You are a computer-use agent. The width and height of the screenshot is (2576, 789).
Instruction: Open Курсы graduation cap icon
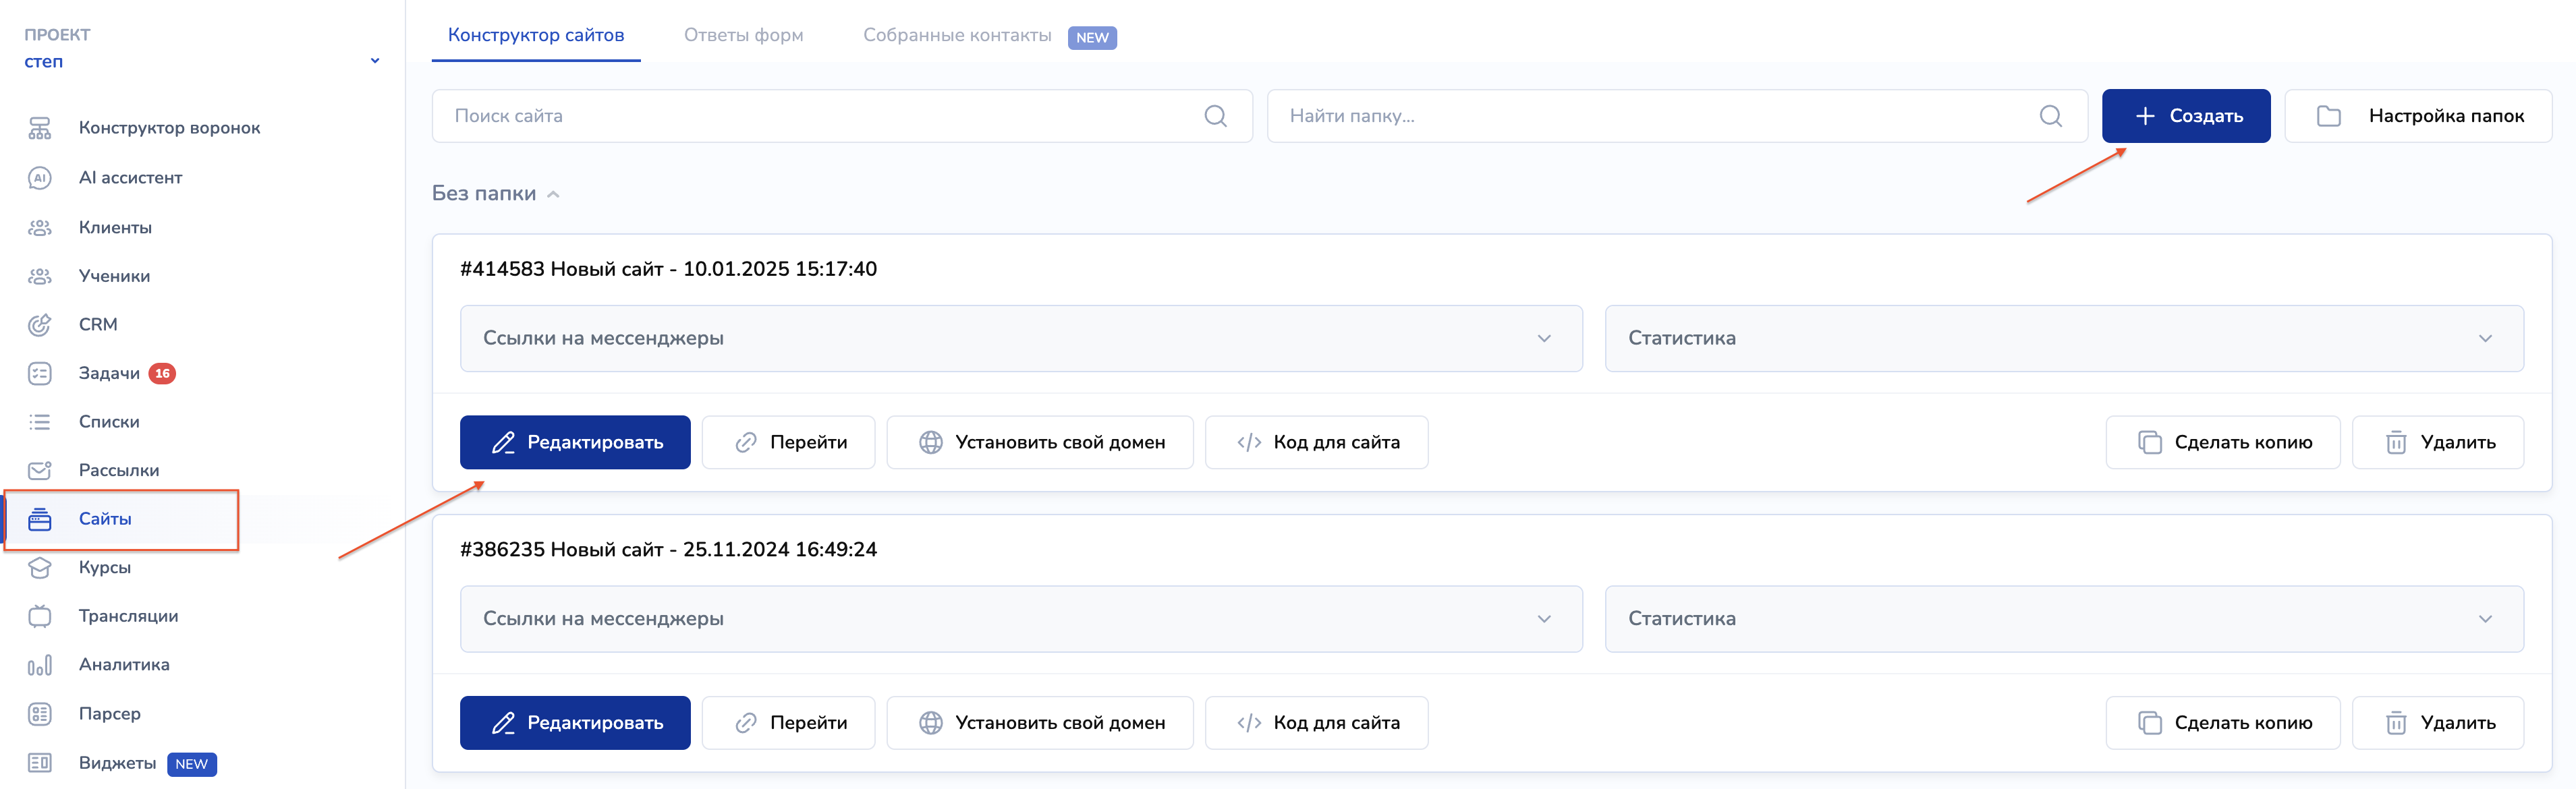39,567
